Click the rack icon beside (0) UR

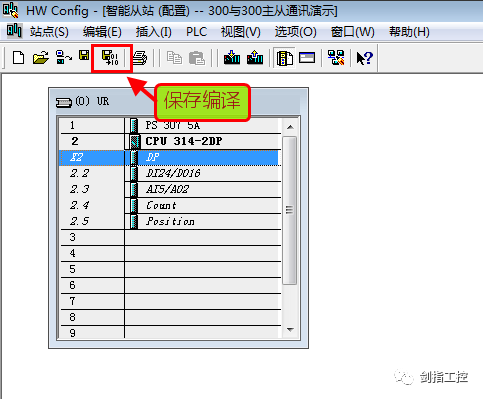pos(63,102)
